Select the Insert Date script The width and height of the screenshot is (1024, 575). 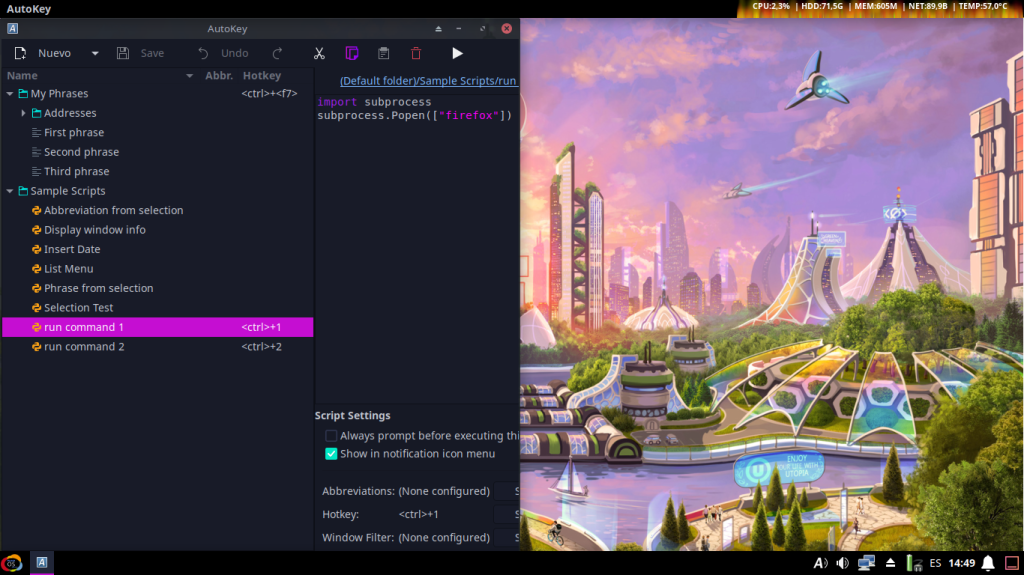tap(72, 249)
